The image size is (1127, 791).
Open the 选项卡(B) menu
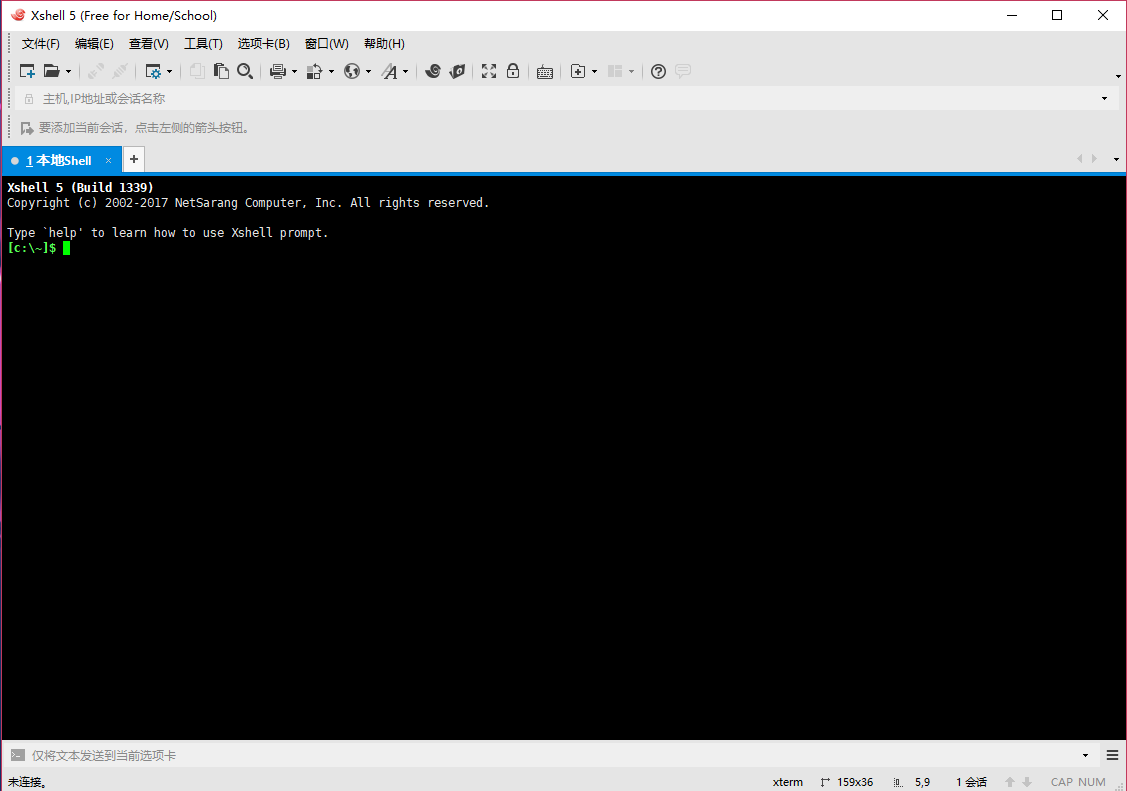pos(264,44)
